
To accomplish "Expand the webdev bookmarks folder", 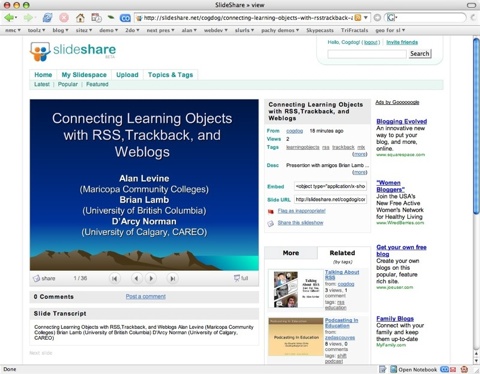I will 216,30.
